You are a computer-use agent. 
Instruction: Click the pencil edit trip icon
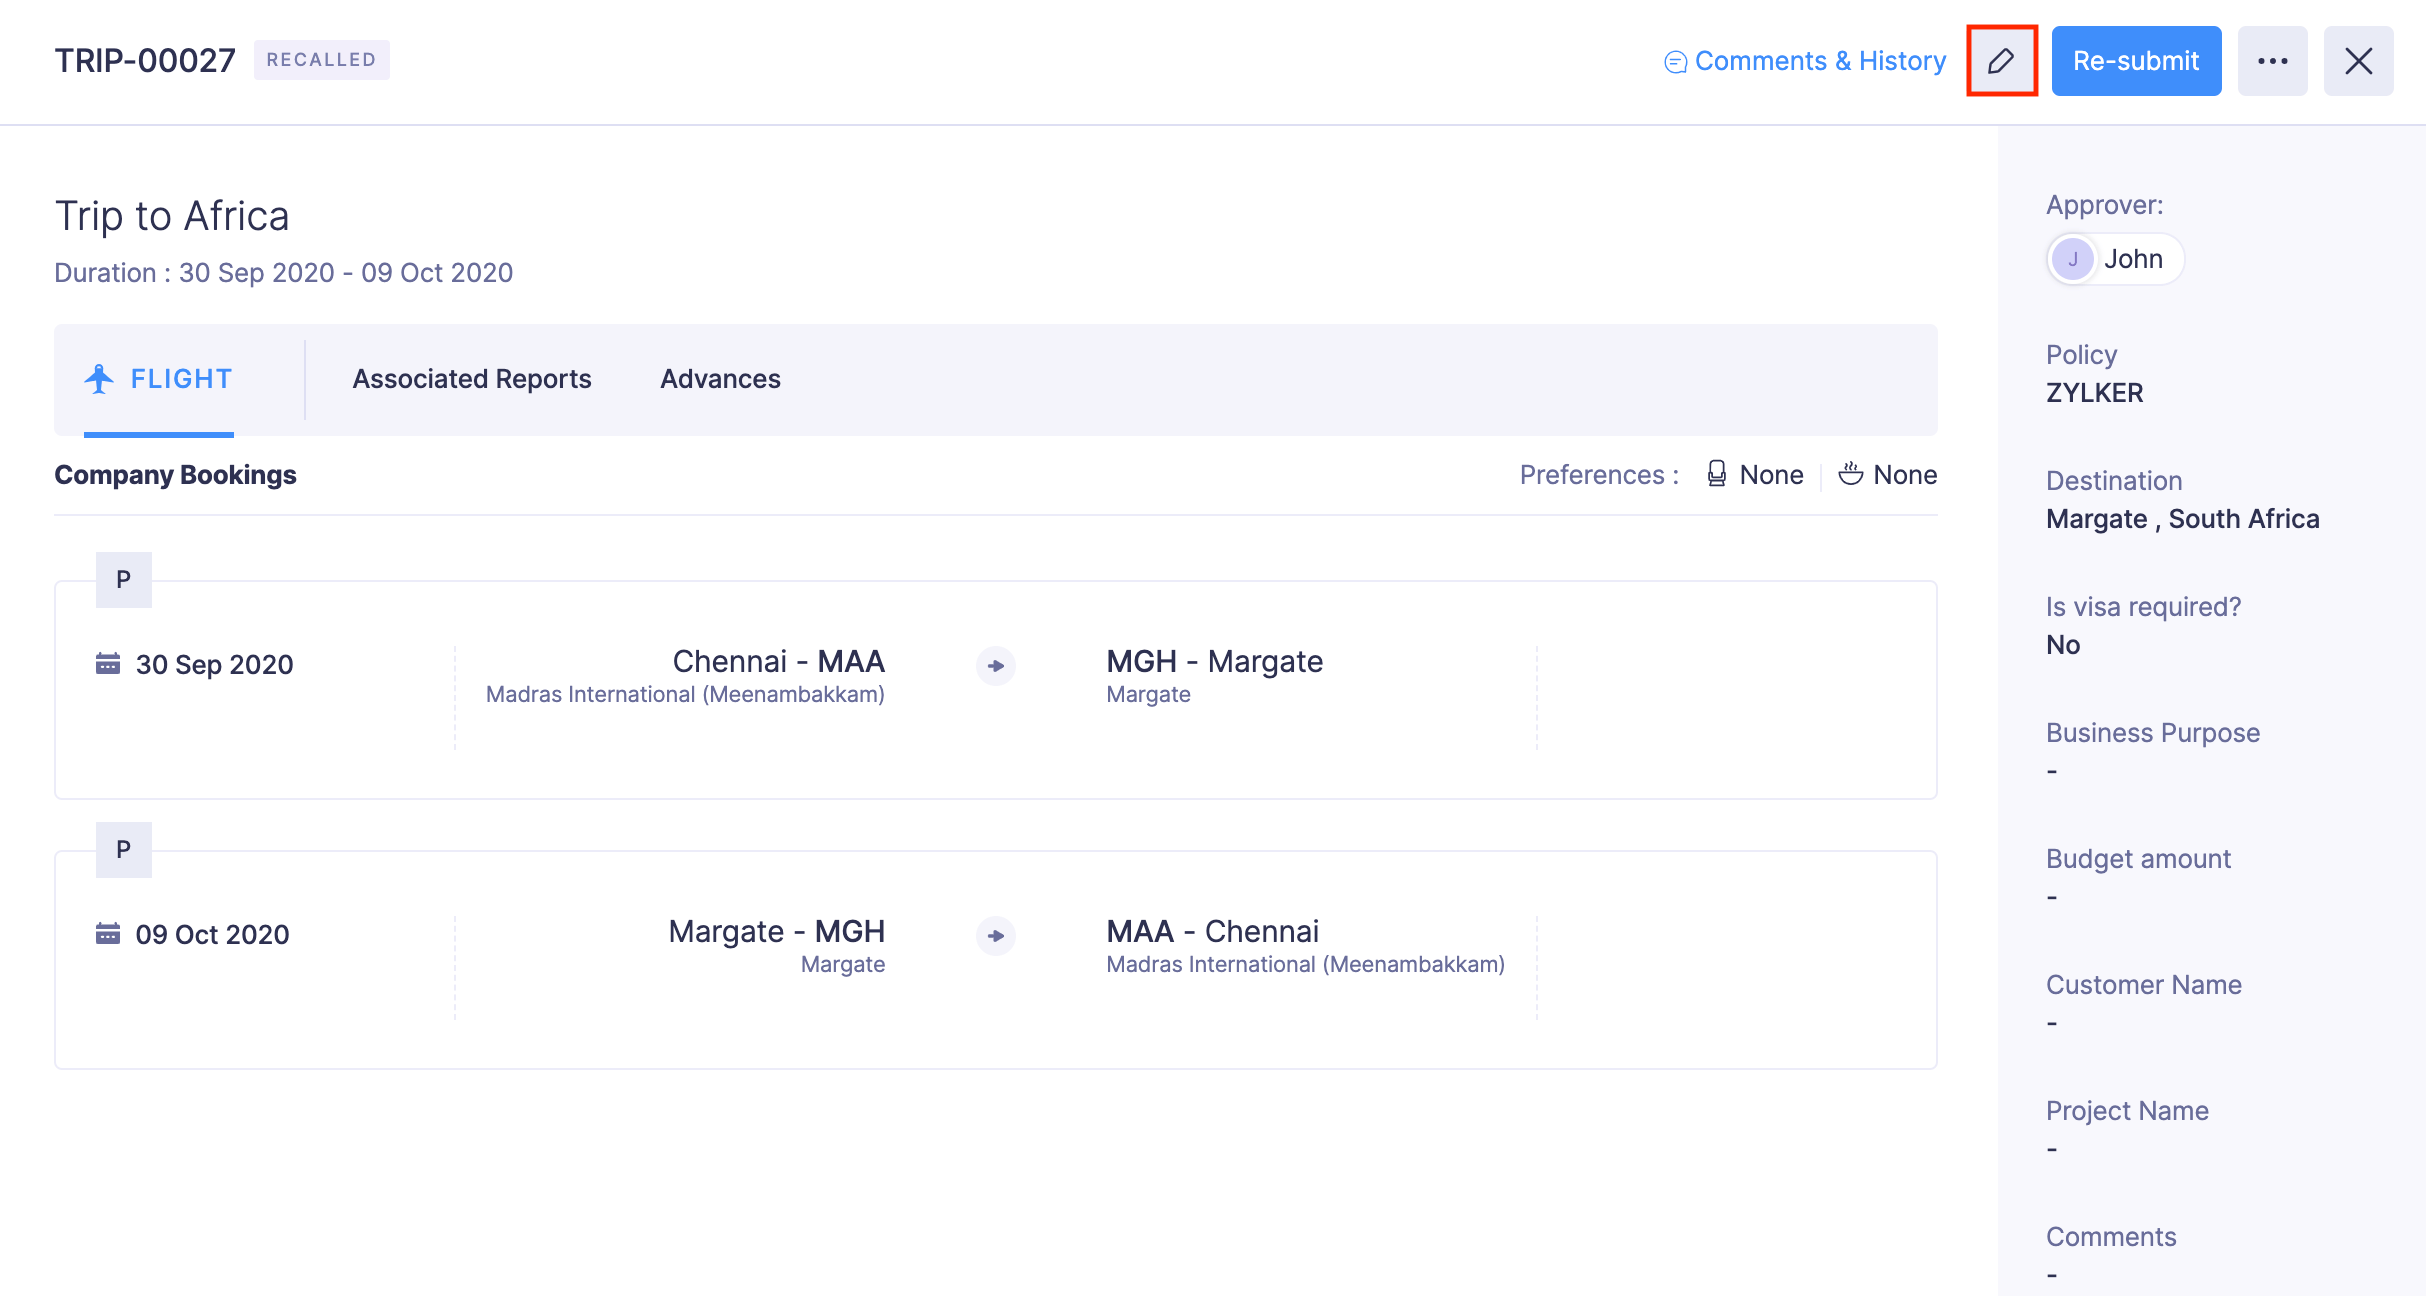point(2001,61)
